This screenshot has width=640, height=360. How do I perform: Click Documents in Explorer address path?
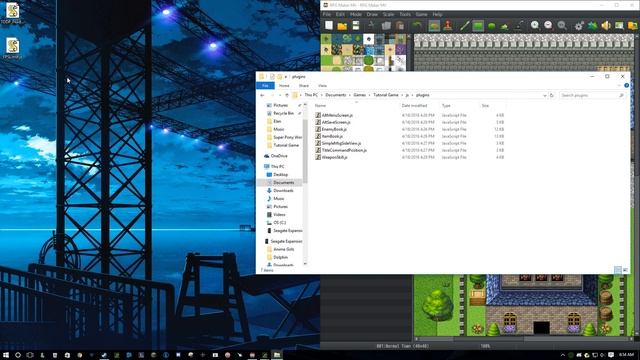click(336, 95)
